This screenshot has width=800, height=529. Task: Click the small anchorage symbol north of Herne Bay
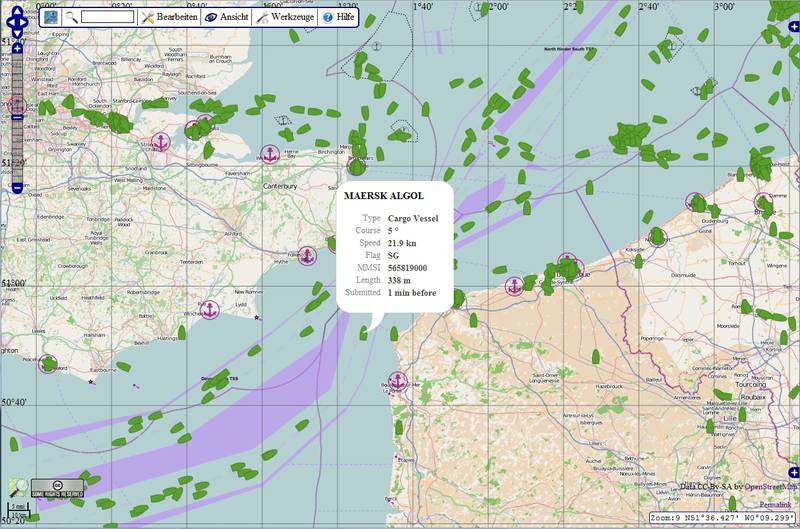[x=282, y=120]
